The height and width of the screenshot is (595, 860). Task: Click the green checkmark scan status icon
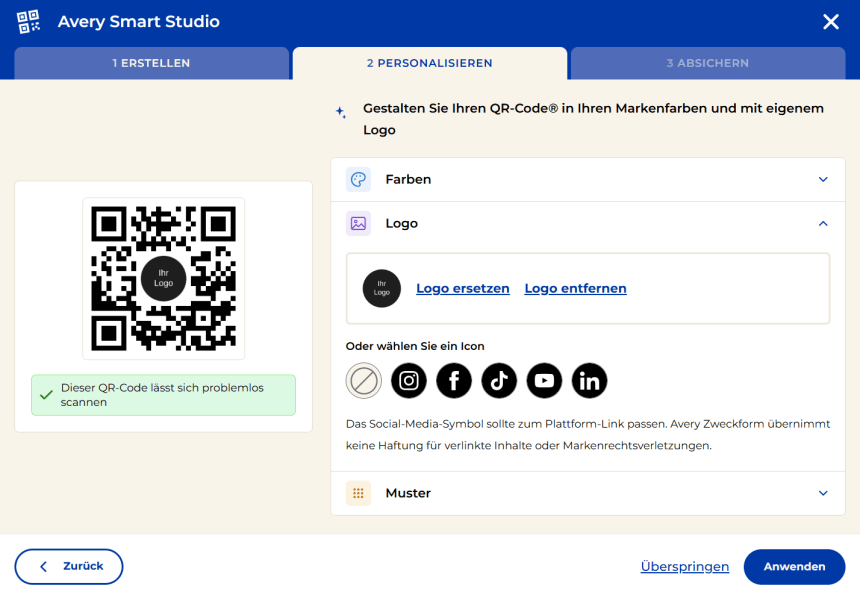[47, 395]
